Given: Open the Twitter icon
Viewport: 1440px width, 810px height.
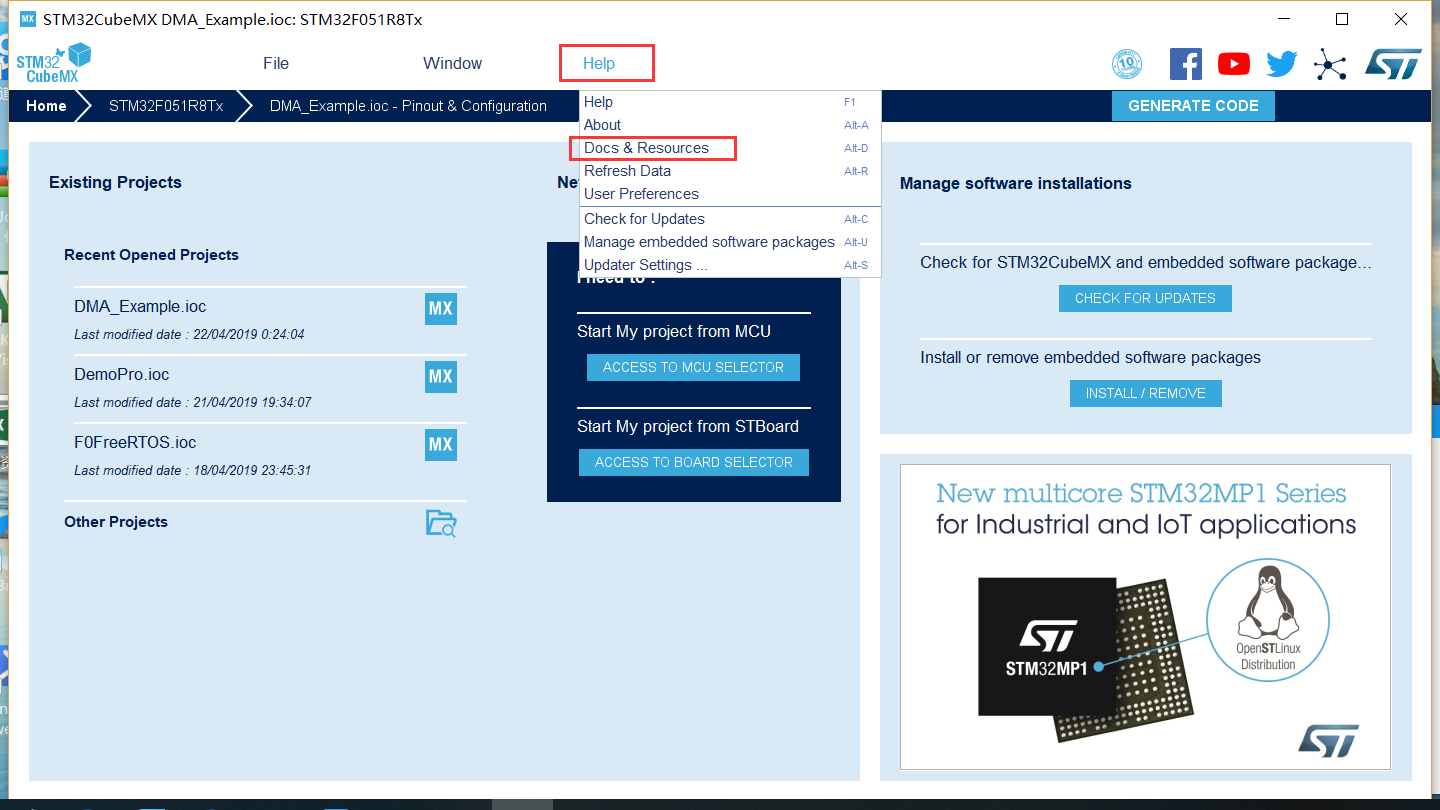Looking at the screenshot, I should [x=1281, y=63].
